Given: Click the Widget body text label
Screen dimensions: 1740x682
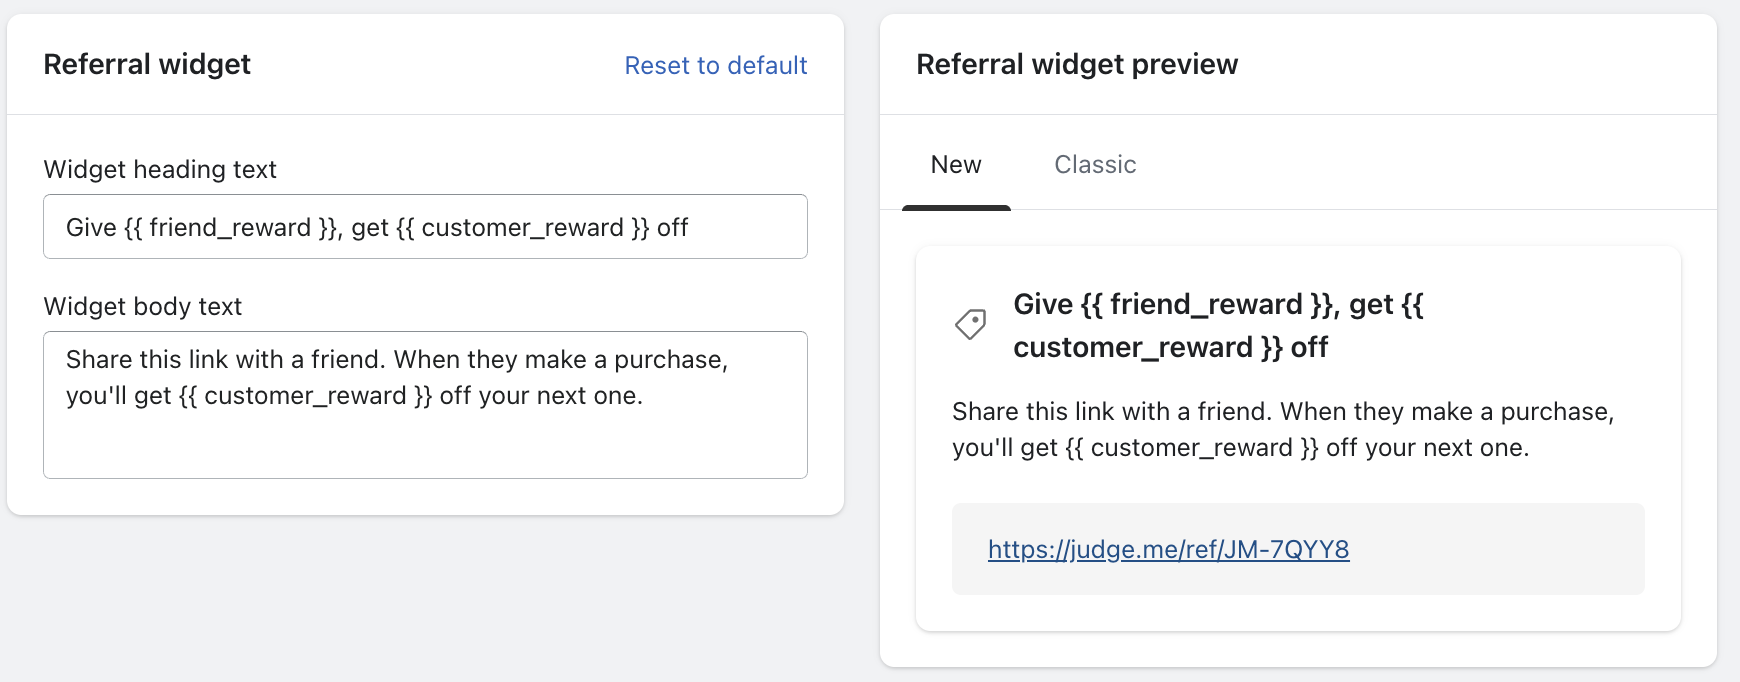Looking at the screenshot, I should pyautogui.click(x=143, y=307).
